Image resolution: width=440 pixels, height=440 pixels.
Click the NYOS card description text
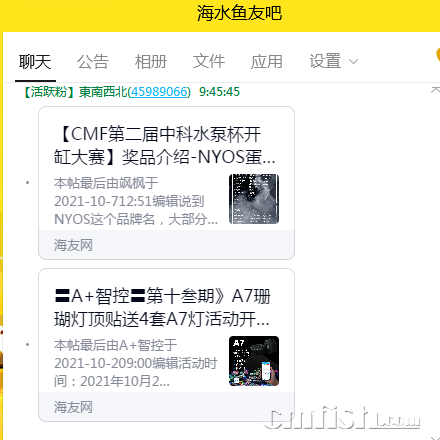(x=136, y=201)
